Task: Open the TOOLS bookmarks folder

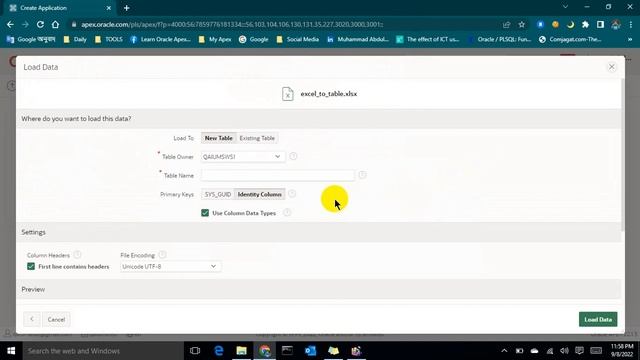Action: (109, 40)
